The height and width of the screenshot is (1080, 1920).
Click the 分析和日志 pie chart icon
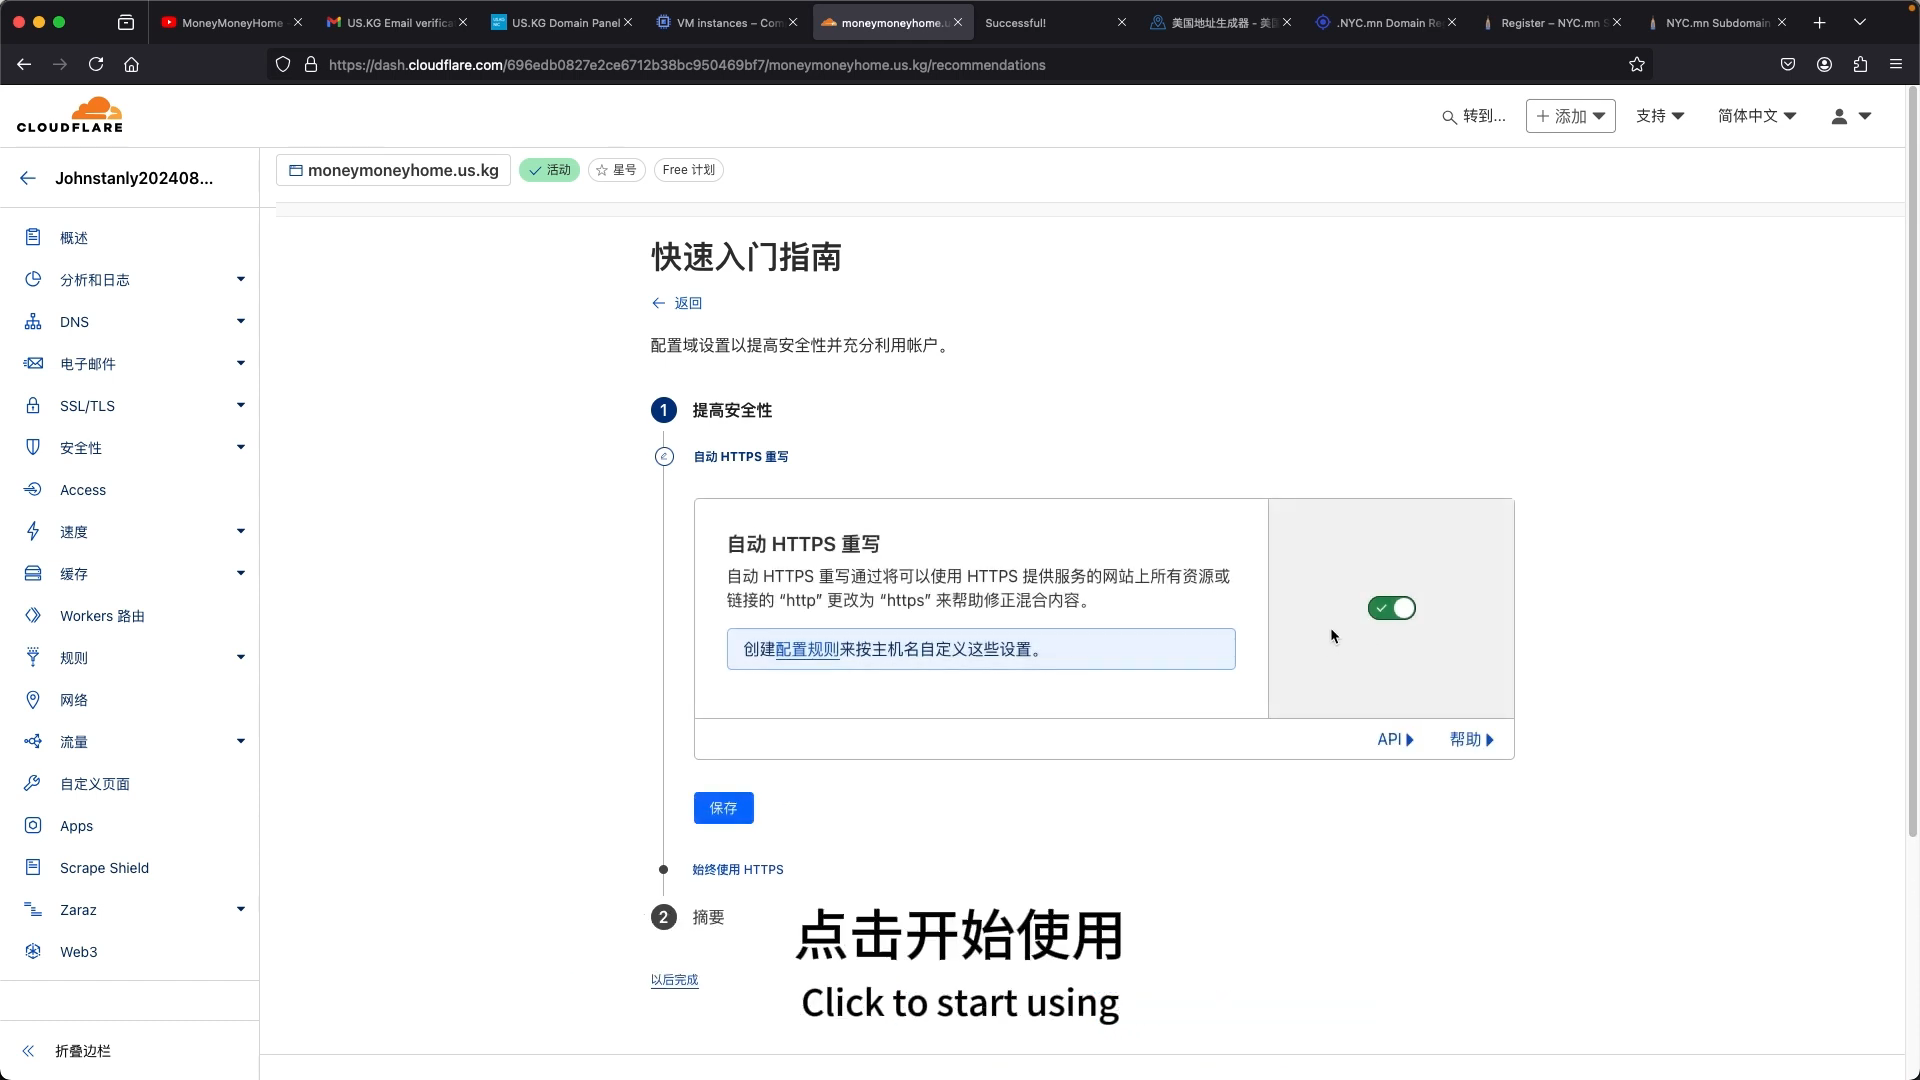click(33, 279)
